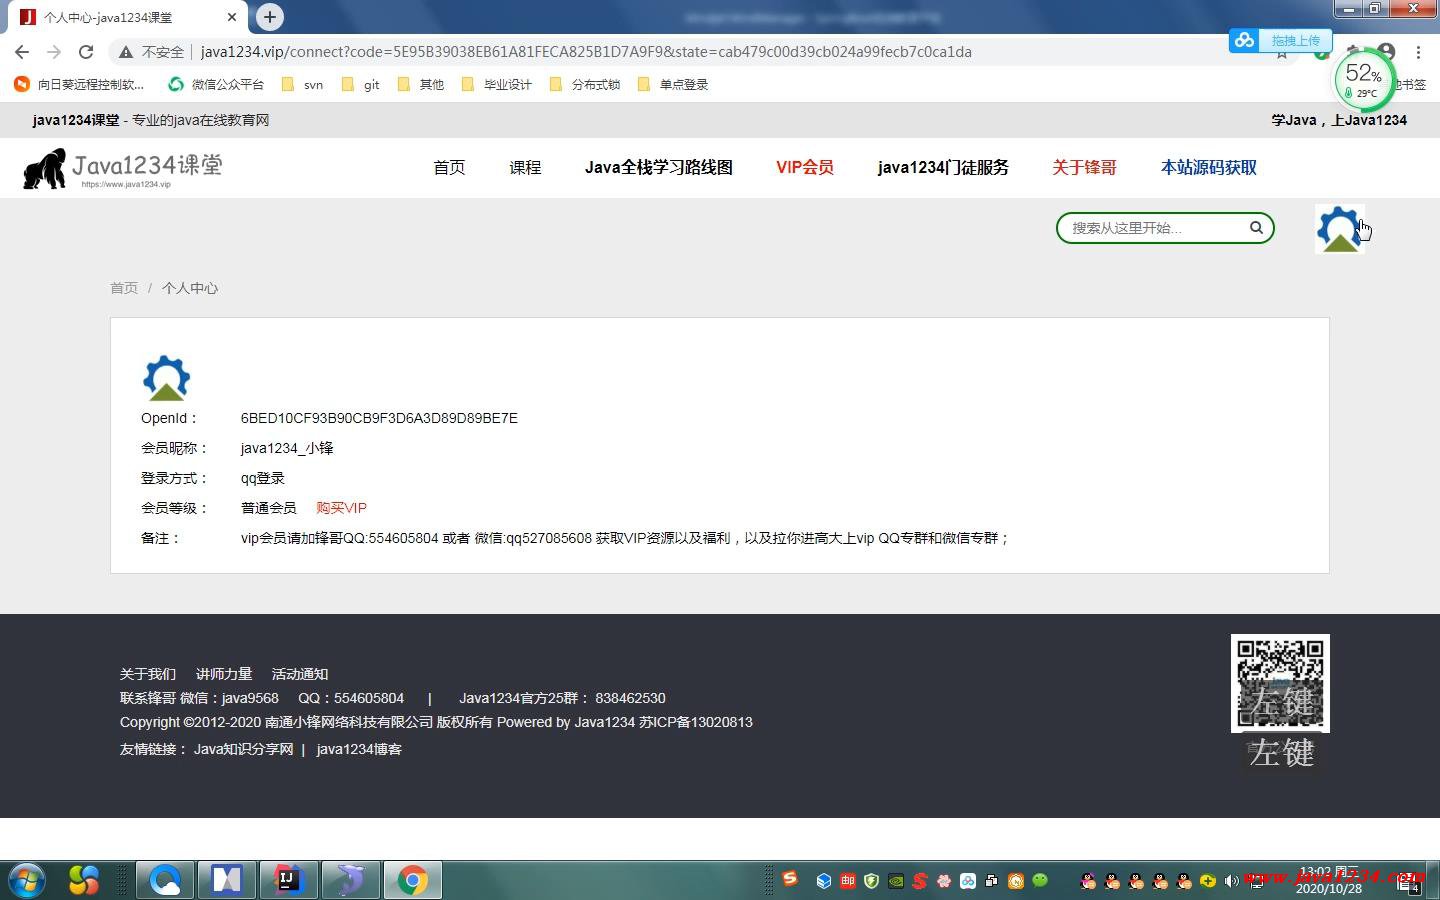The height and width of the screenshot is (900, 1440).
Task: Open 关于我们 footer link
Action: tap(148, 674)
